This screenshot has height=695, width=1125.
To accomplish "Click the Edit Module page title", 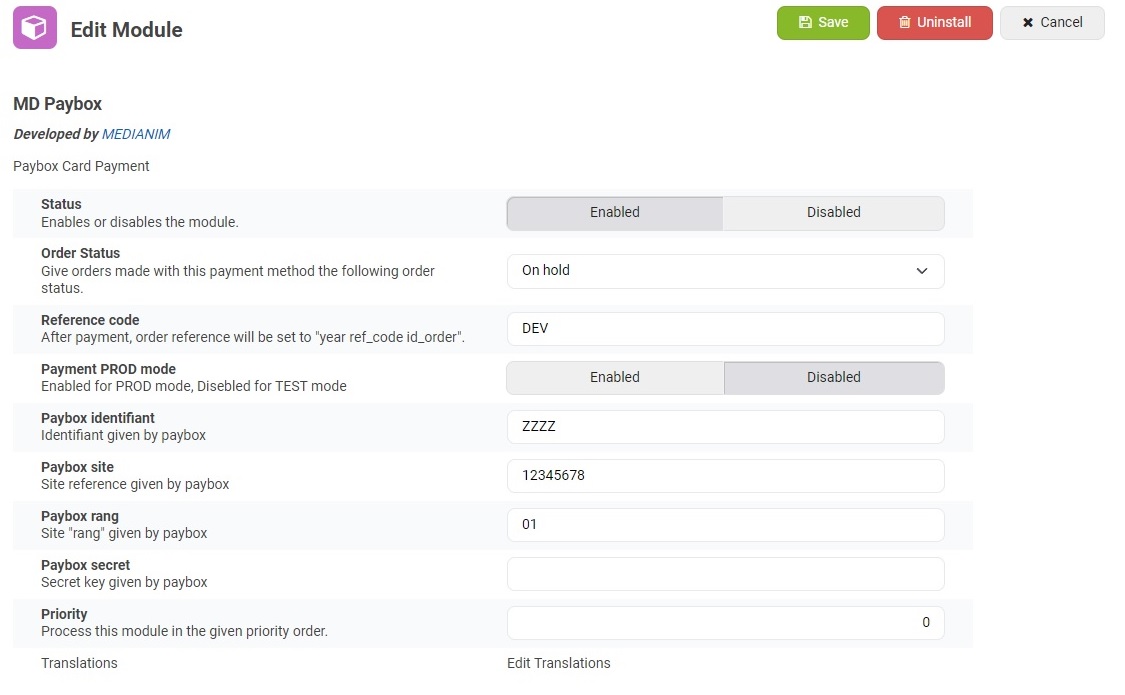I will tap(126, 29).
